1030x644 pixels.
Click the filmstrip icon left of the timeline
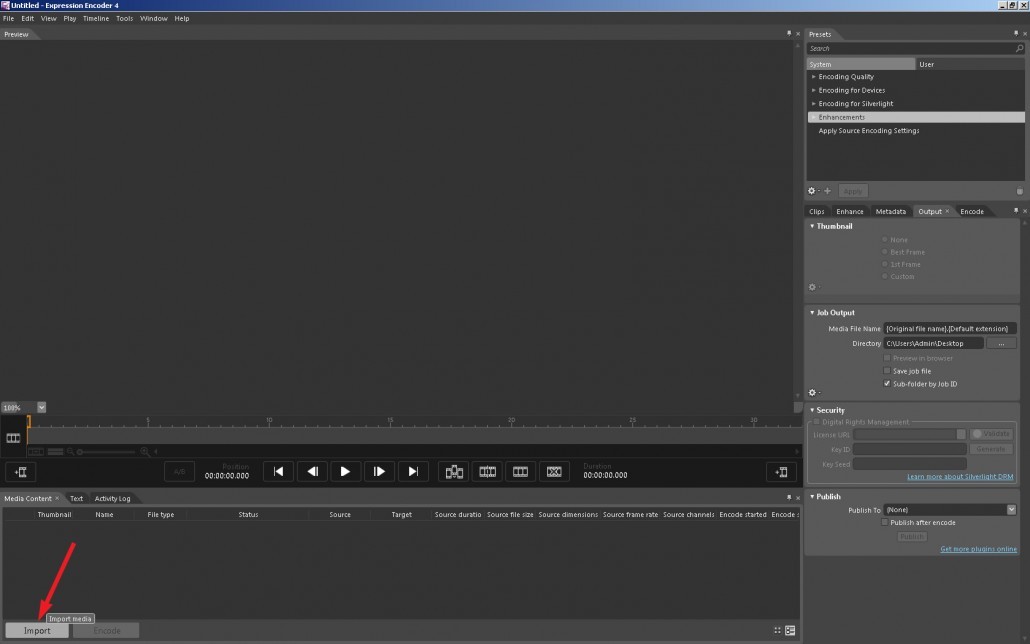13,438
